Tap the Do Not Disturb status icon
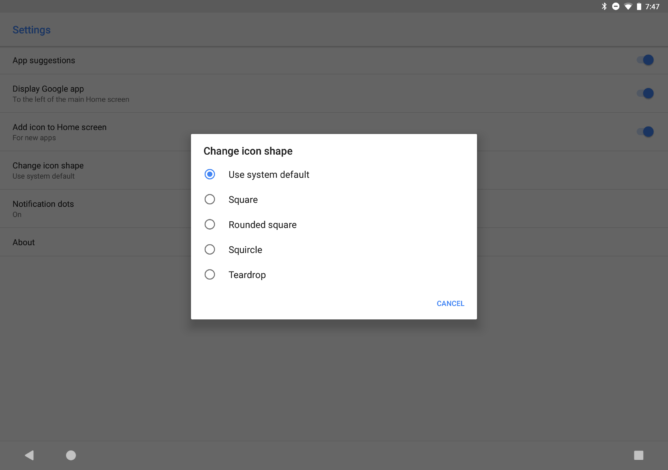The height and width of the screenshot is (470, 668). [x=616, y=6]
